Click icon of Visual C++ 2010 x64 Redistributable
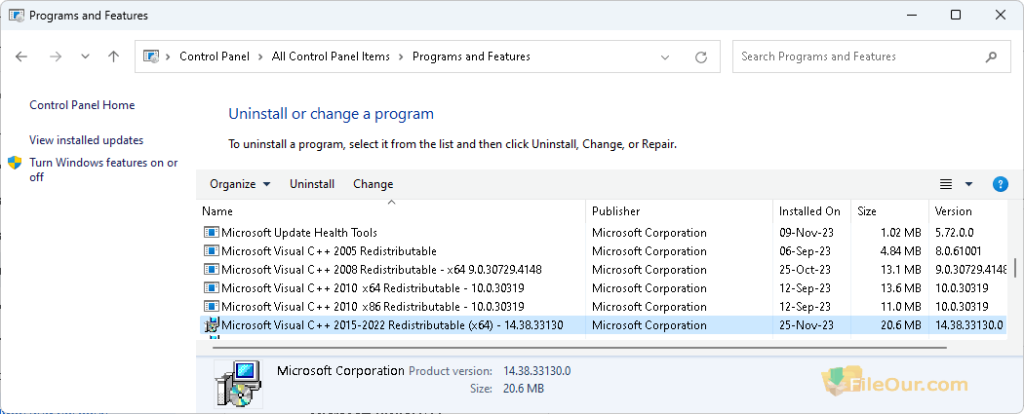This screenshot has width=1024, height=414. coord(211,288)
